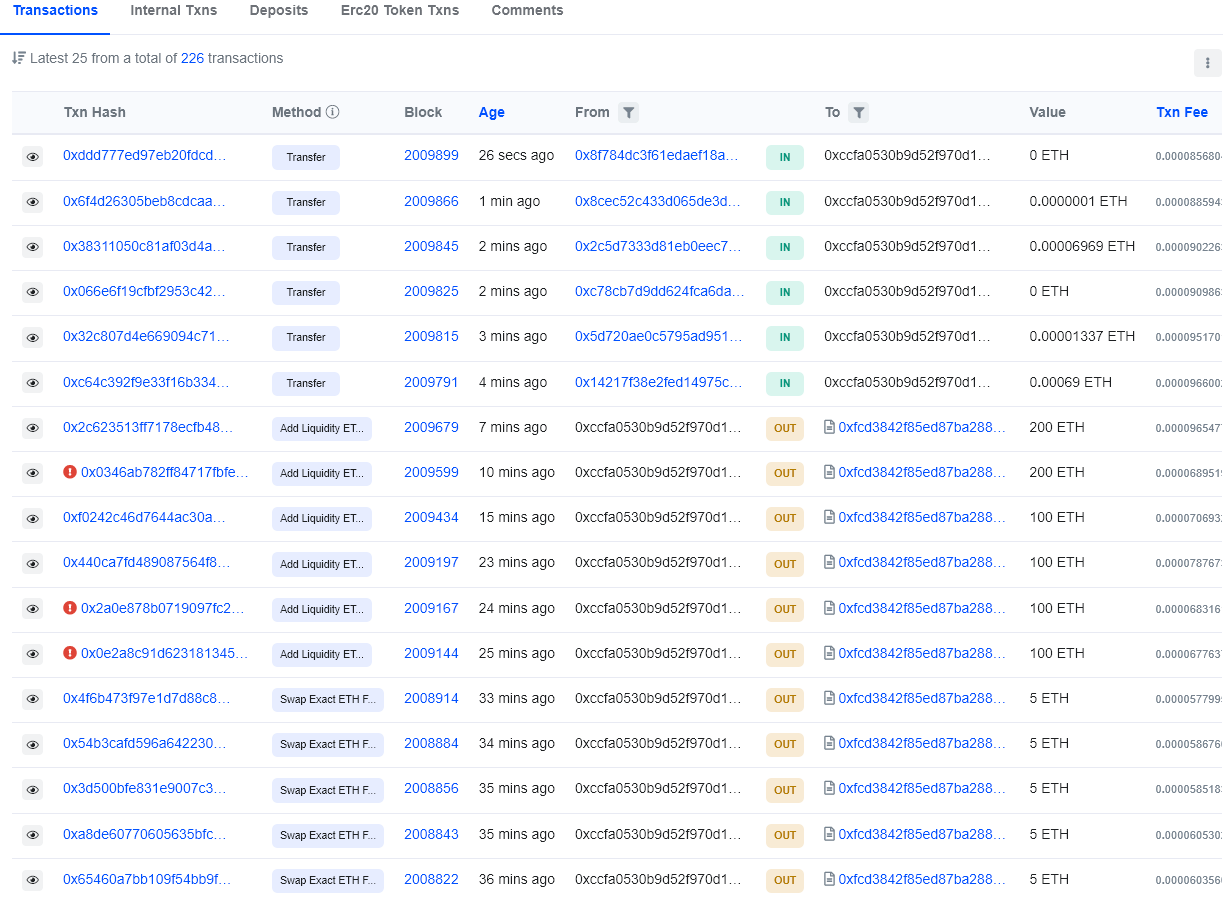Toggle the Age column display format

point(491,113)
